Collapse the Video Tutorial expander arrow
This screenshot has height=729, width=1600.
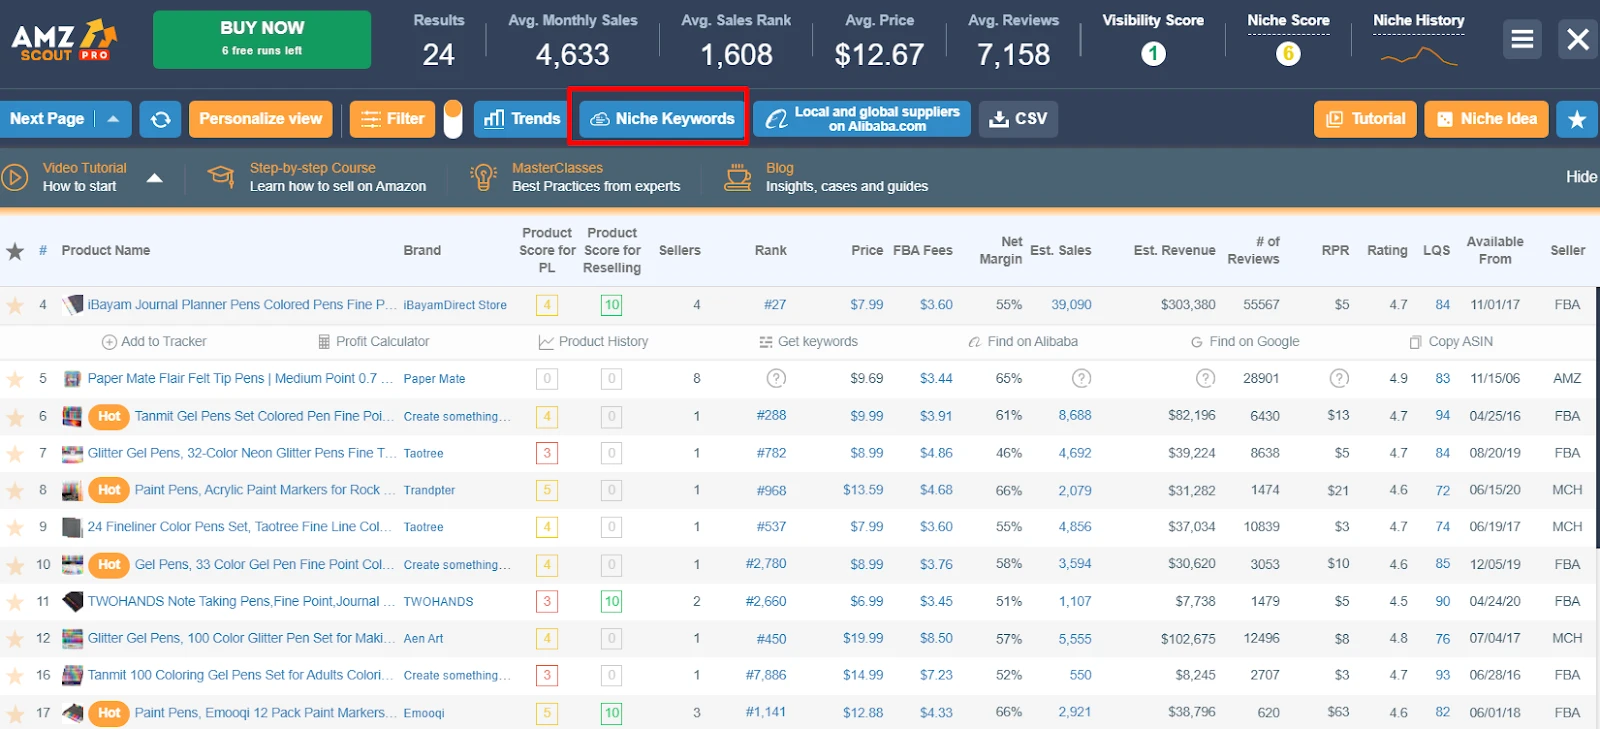154,178
